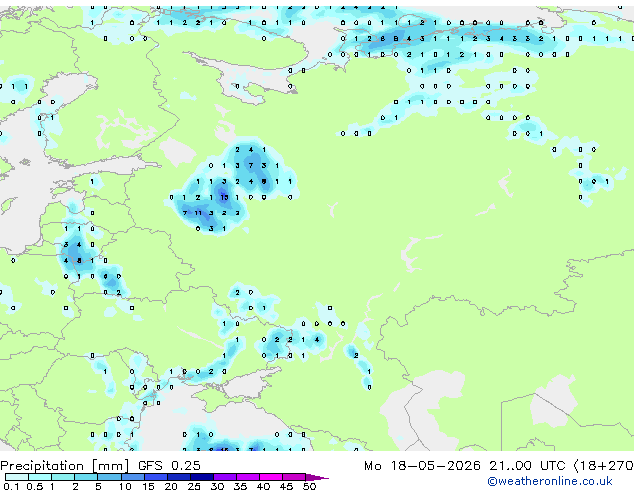
Task: Pick the 10–15 mm legend color swatch
Action: click(132, 477)
